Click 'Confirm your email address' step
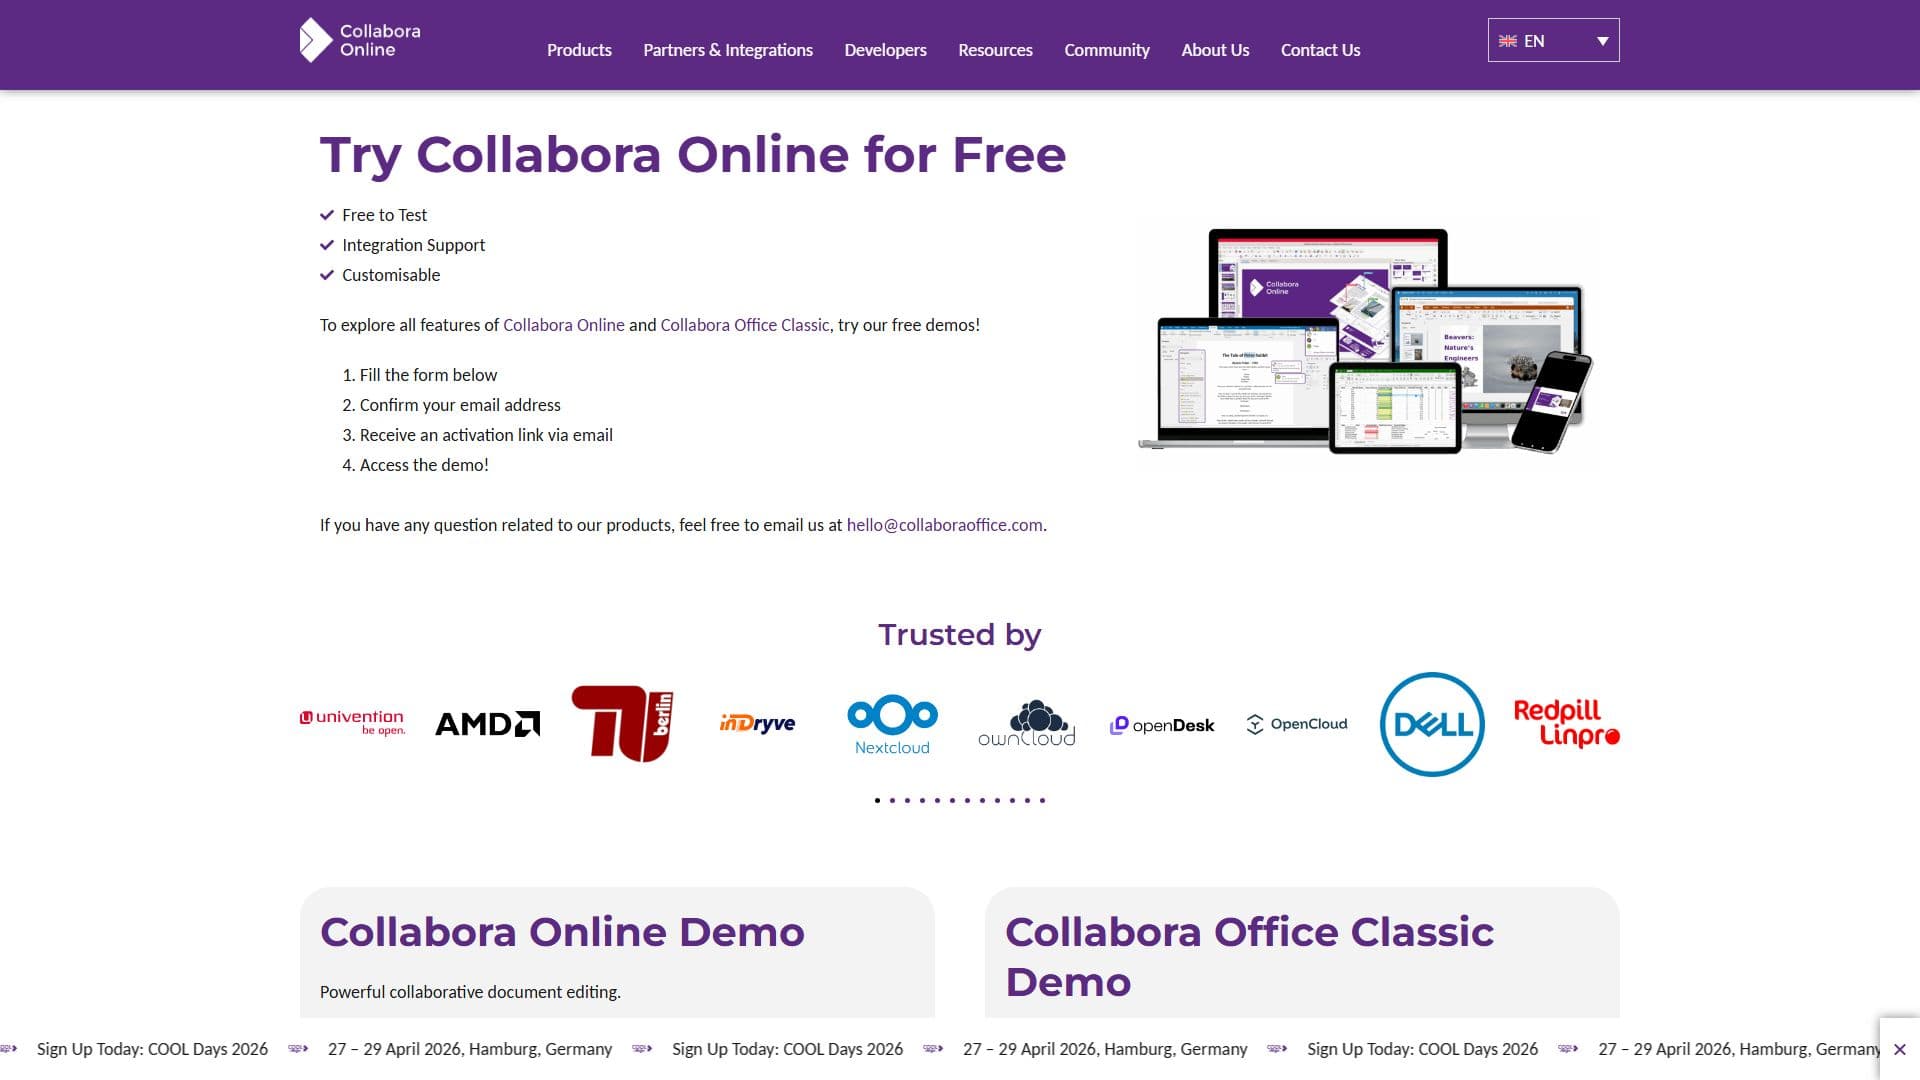This screenshot has width=1920, height=1080. [x=460, y=405]
